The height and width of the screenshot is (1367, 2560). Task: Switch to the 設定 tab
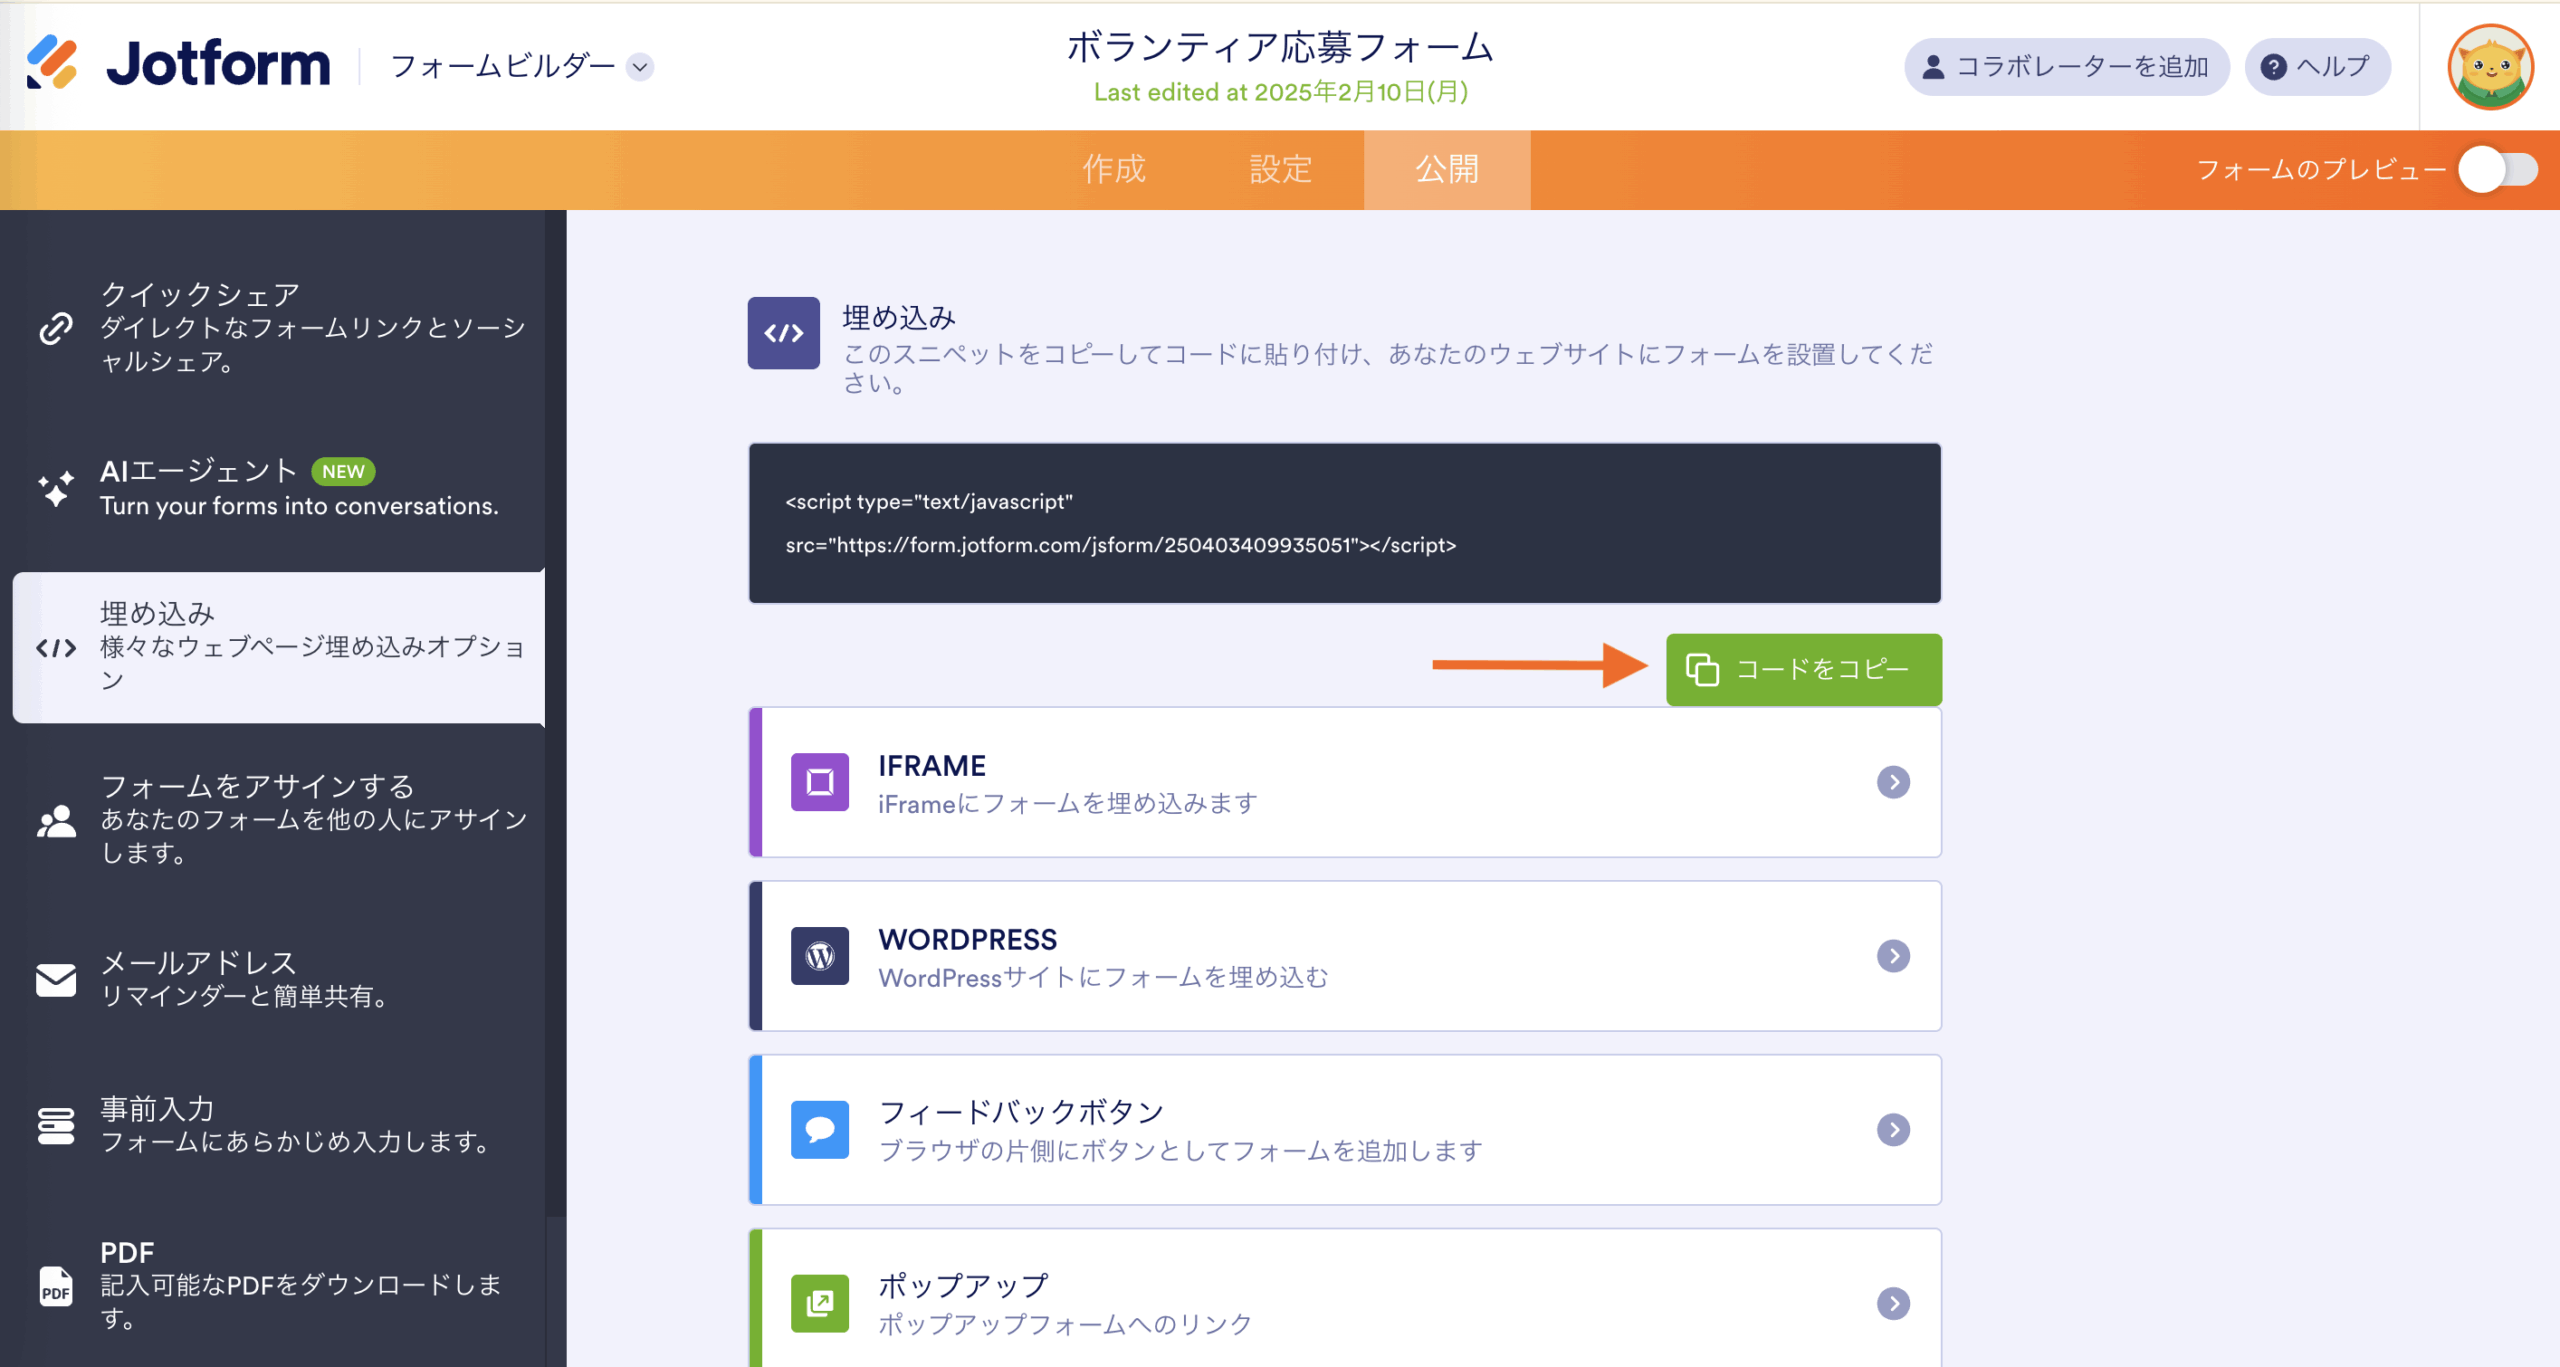pos(1280,169)
